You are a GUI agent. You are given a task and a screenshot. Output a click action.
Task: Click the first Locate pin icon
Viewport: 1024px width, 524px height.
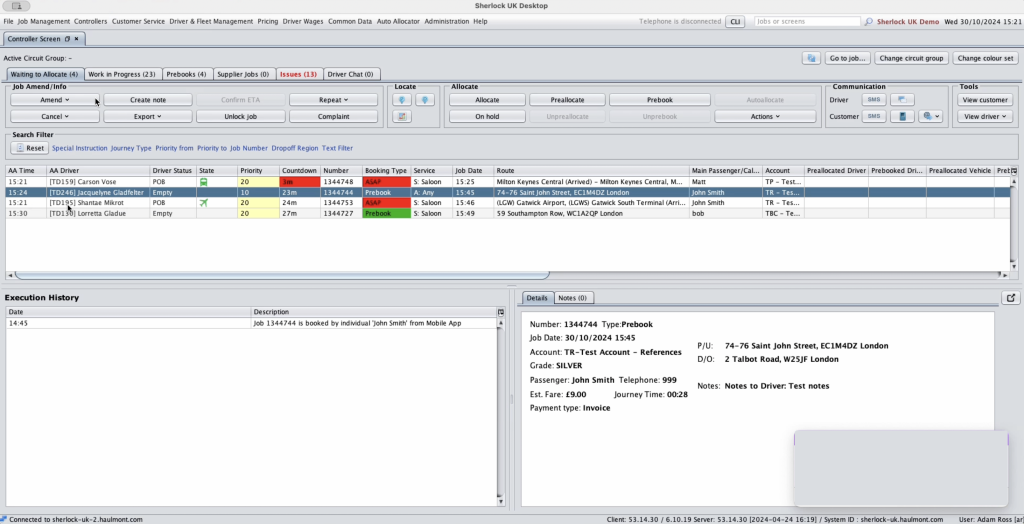(402, 100)
